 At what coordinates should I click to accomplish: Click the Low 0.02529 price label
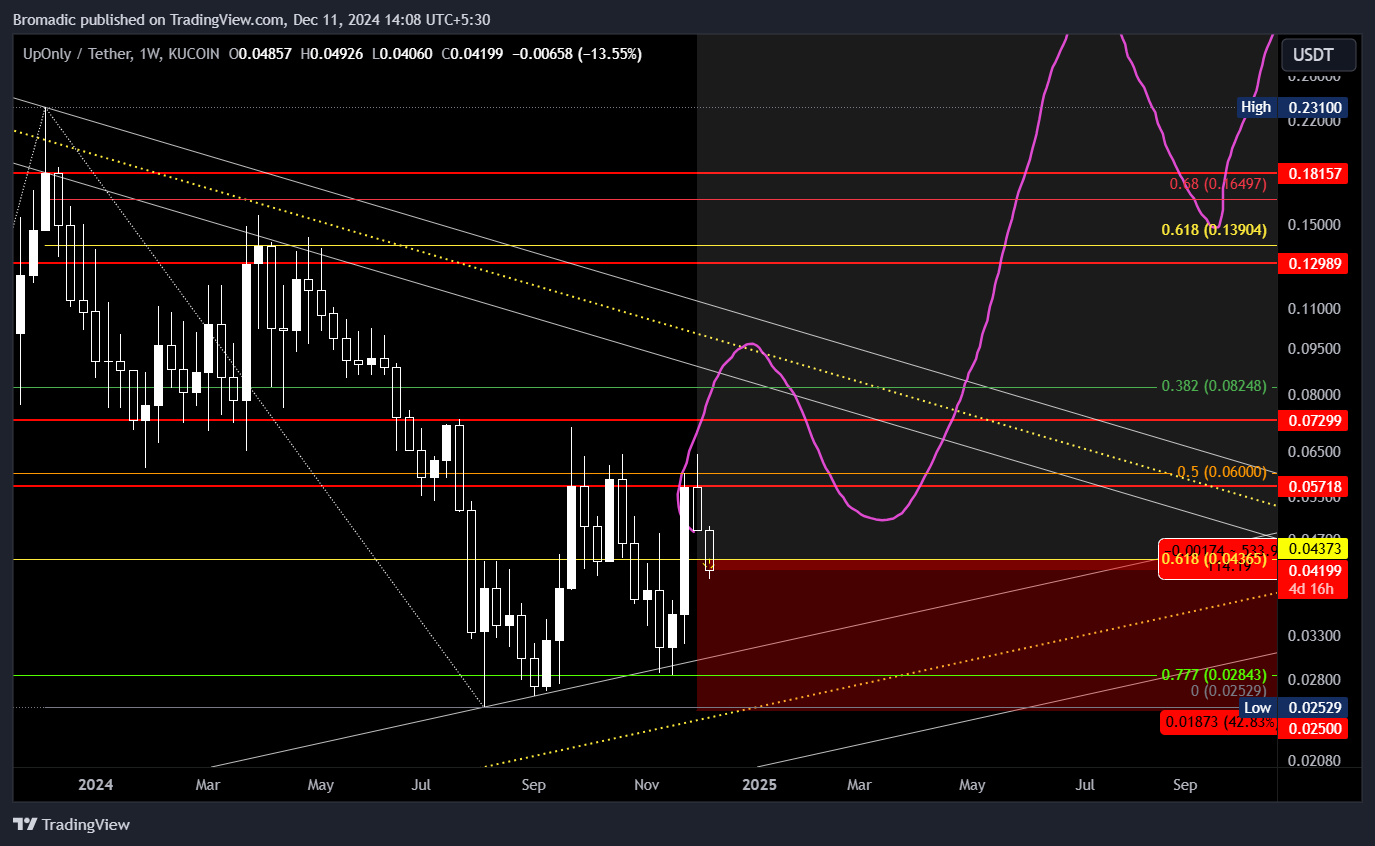coord(1292,707)
